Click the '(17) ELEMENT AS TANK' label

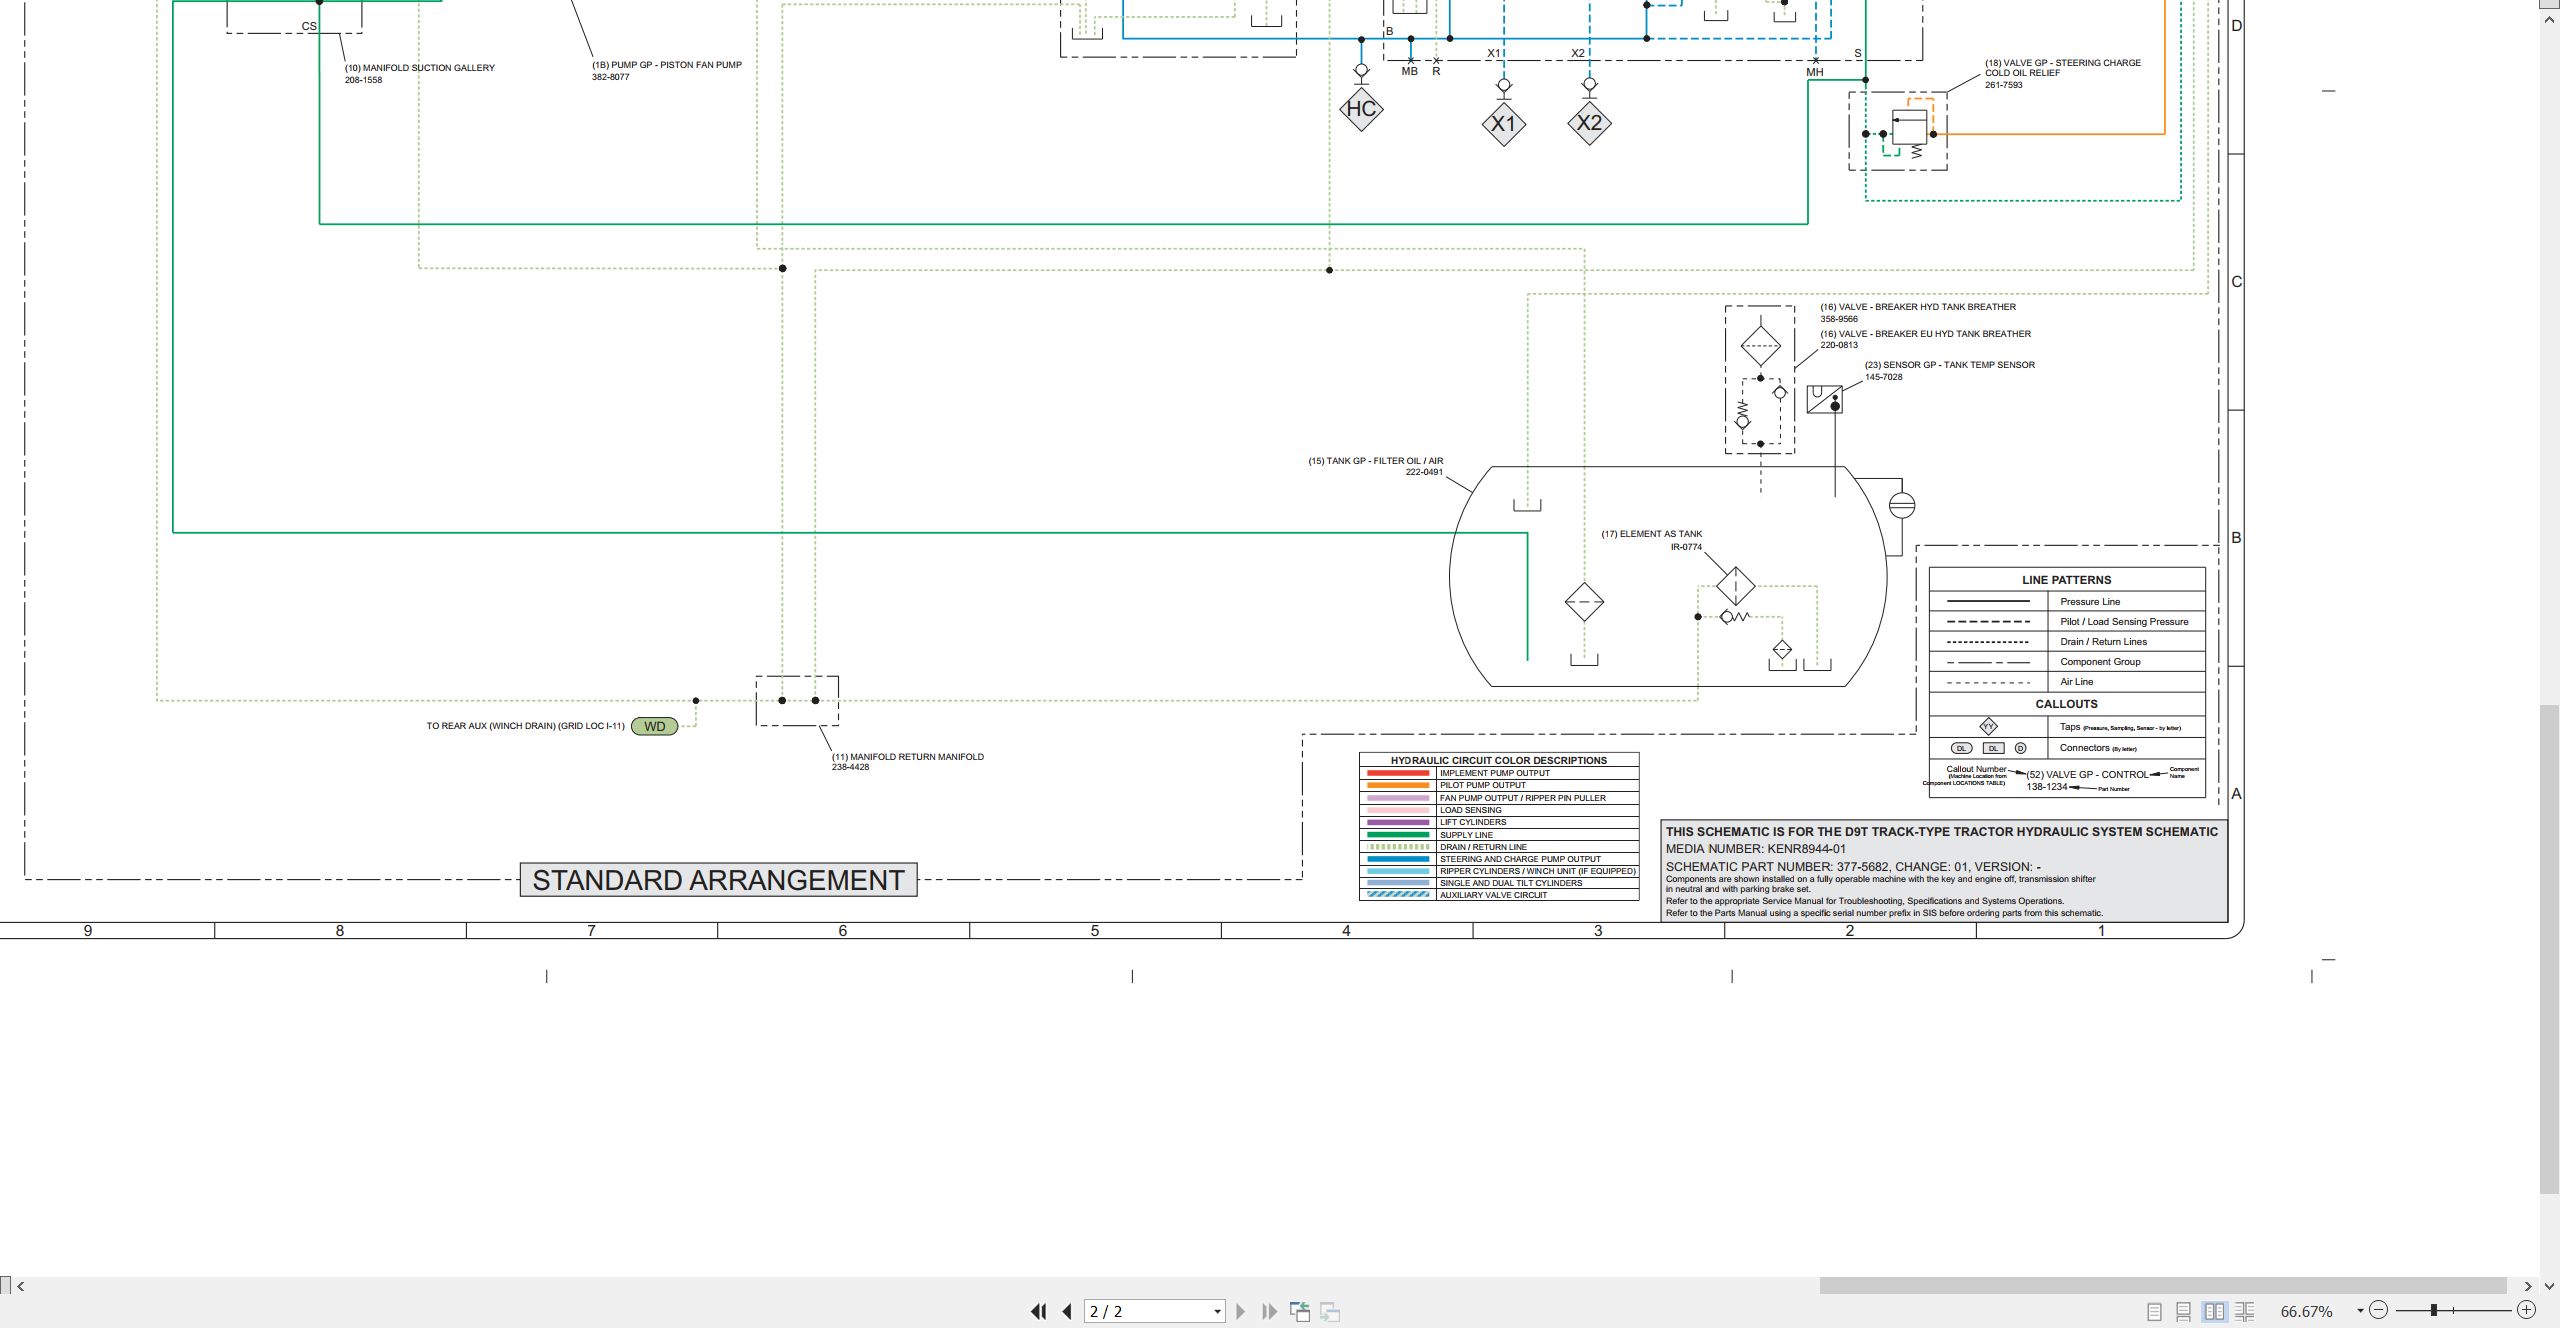pyautogui.click(x=1652, y=534)
